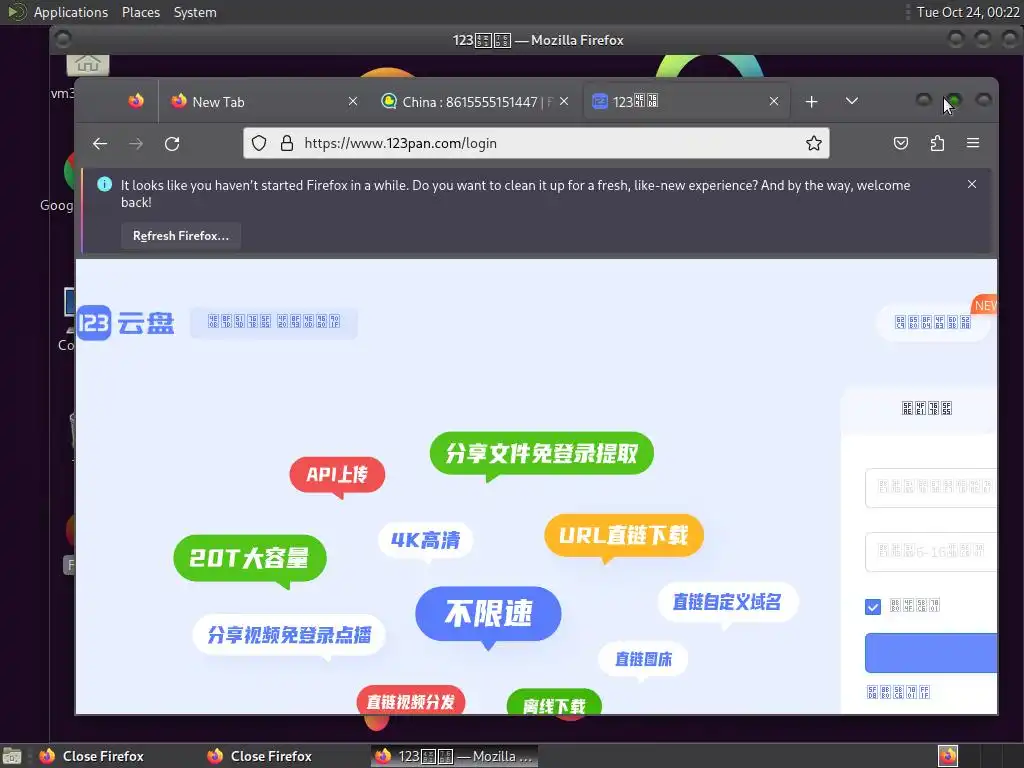
Task: Open the Extensions puzzle icon
Action: (x=937, y=143)
